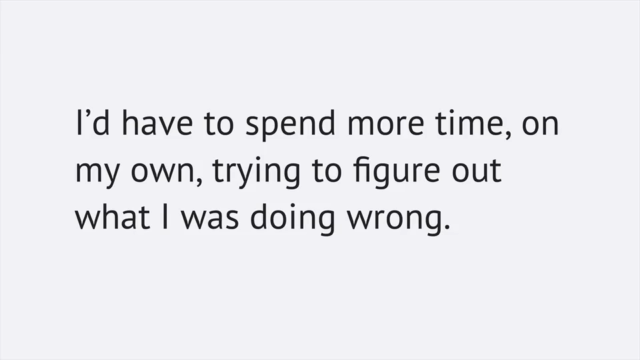Click the word "out" ending the second line
Image resolution: width=640 pixels, height=360 pixels.
pos(476,171)
